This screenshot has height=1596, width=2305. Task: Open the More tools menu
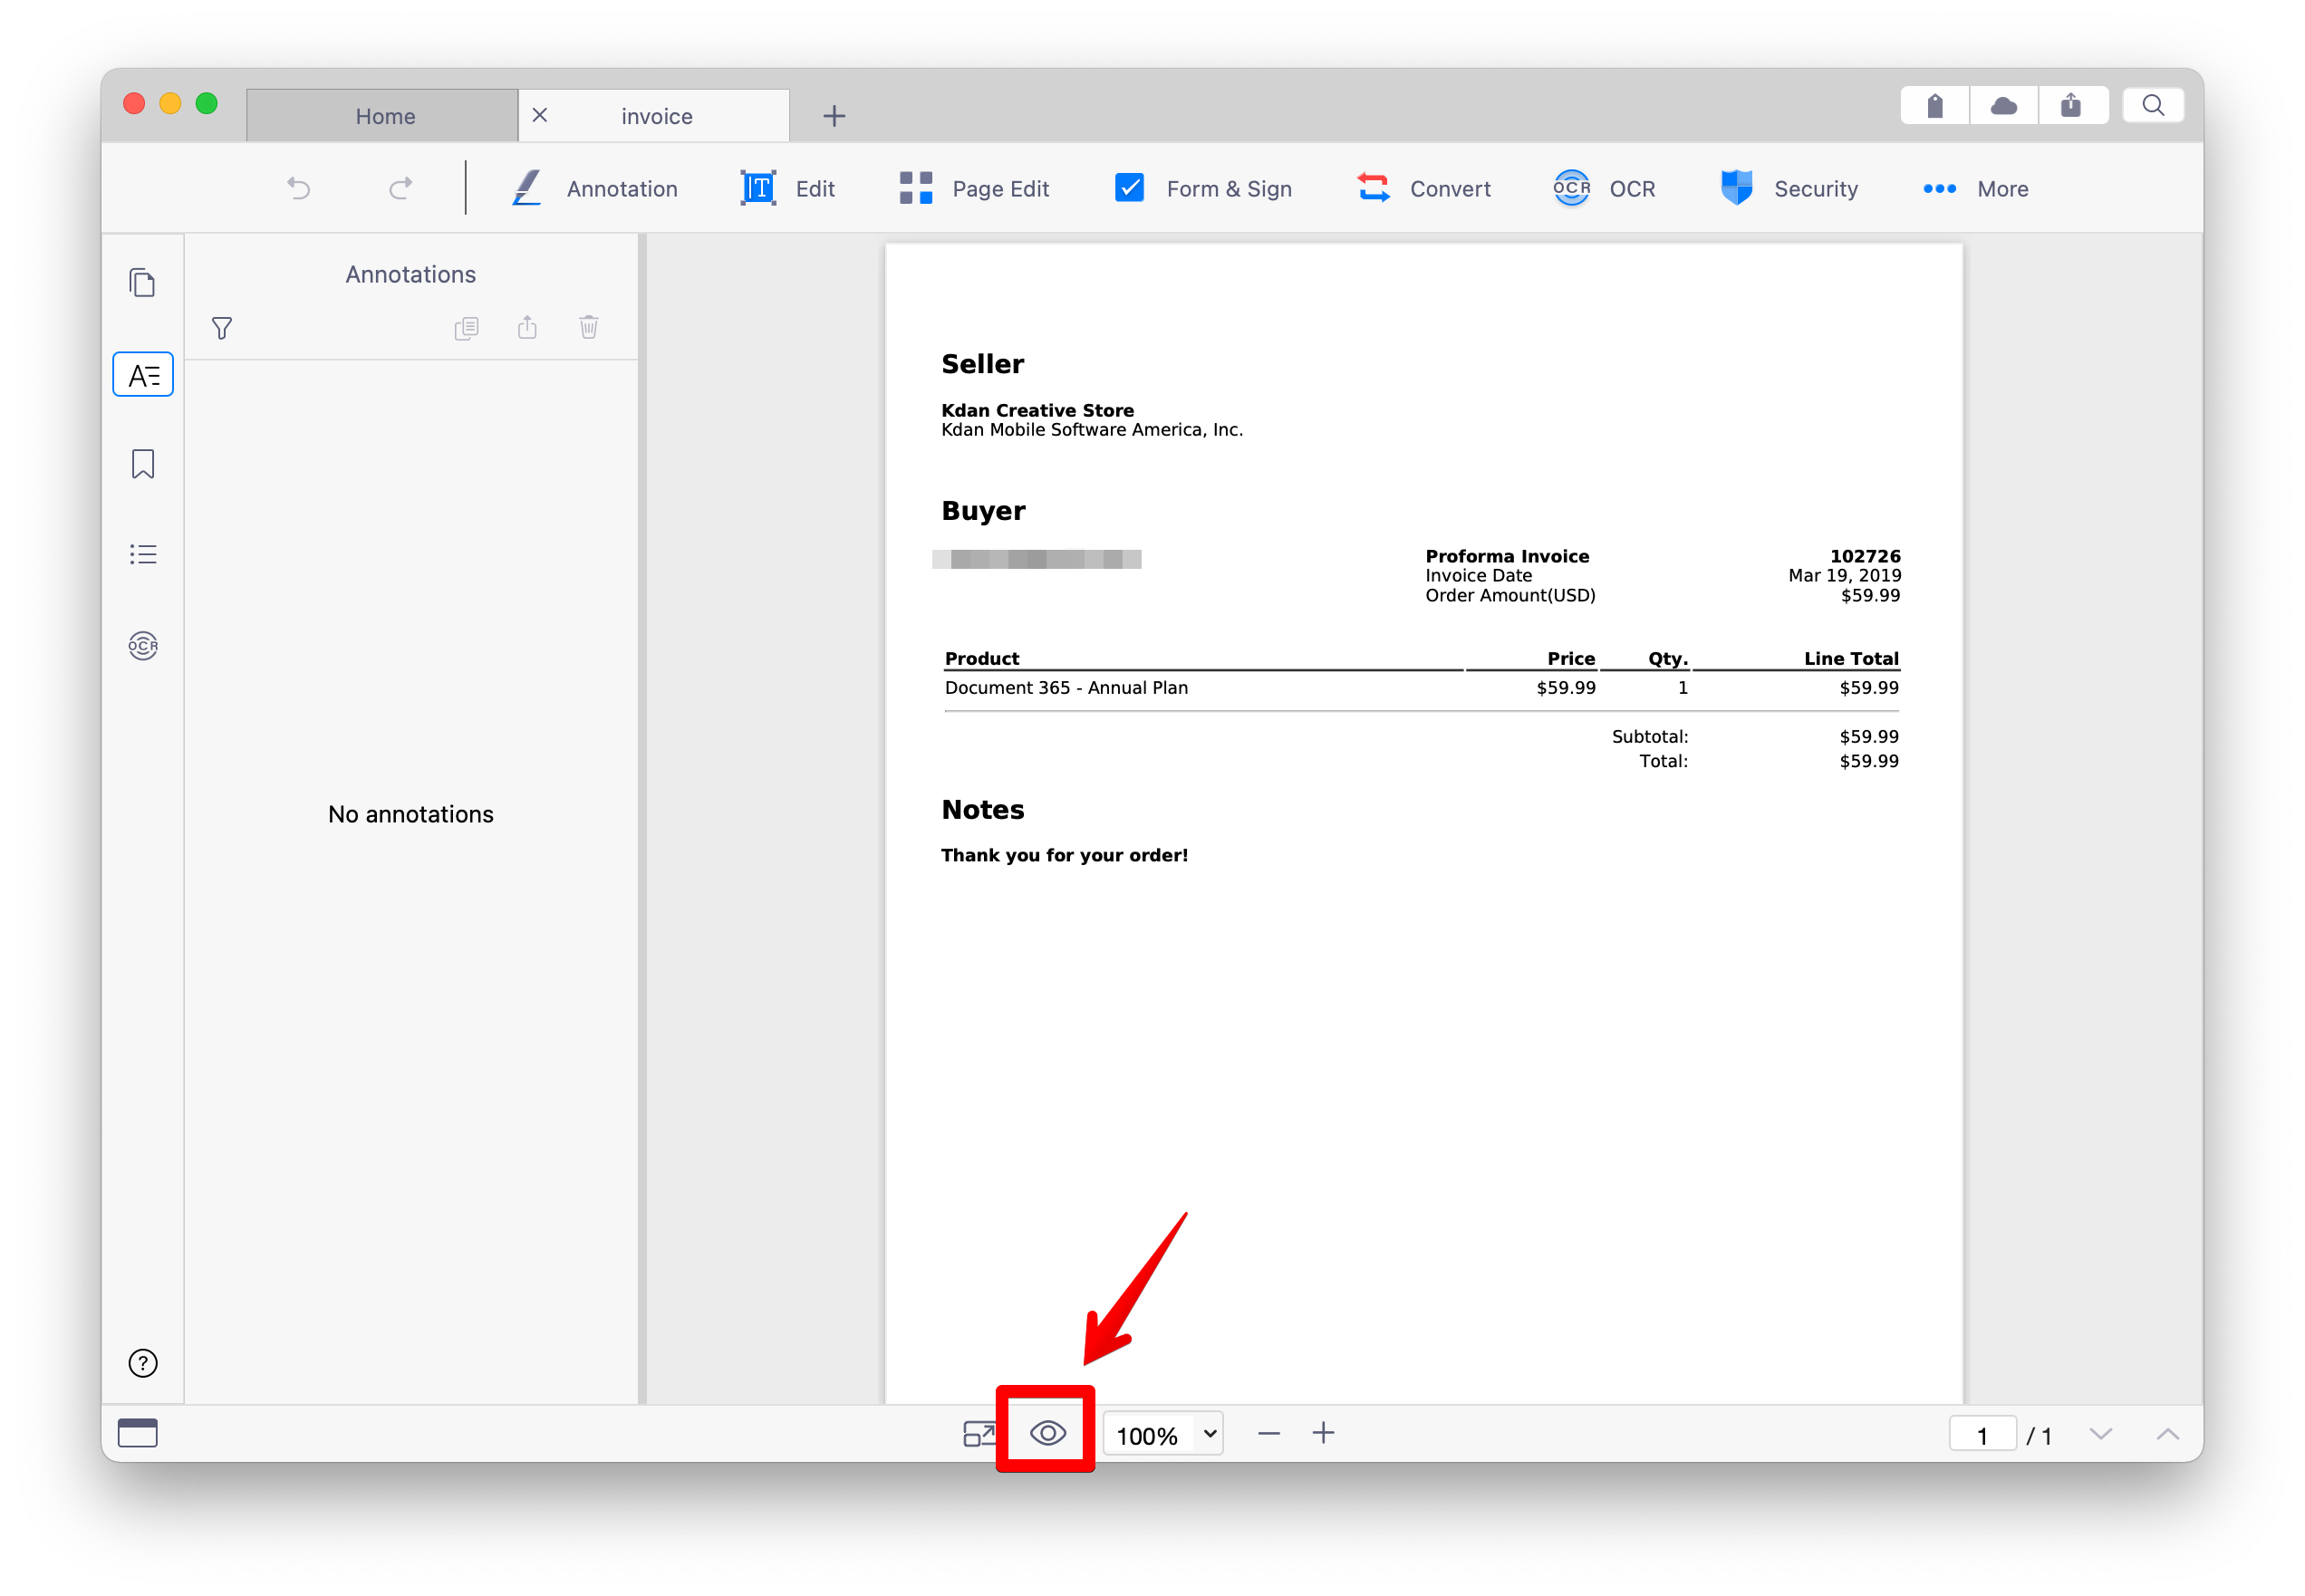1975,188
